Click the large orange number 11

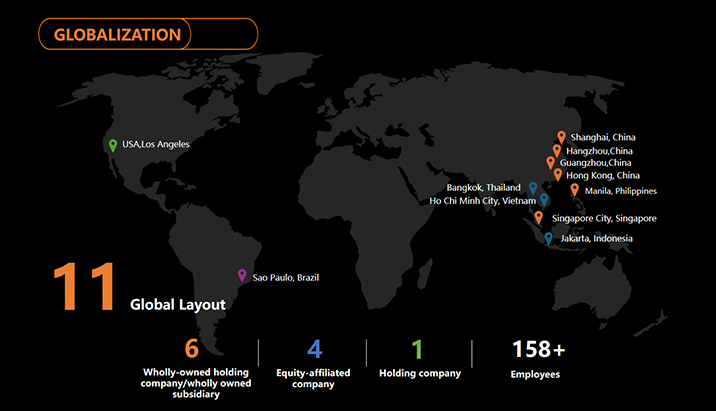[x=84, y=287]
